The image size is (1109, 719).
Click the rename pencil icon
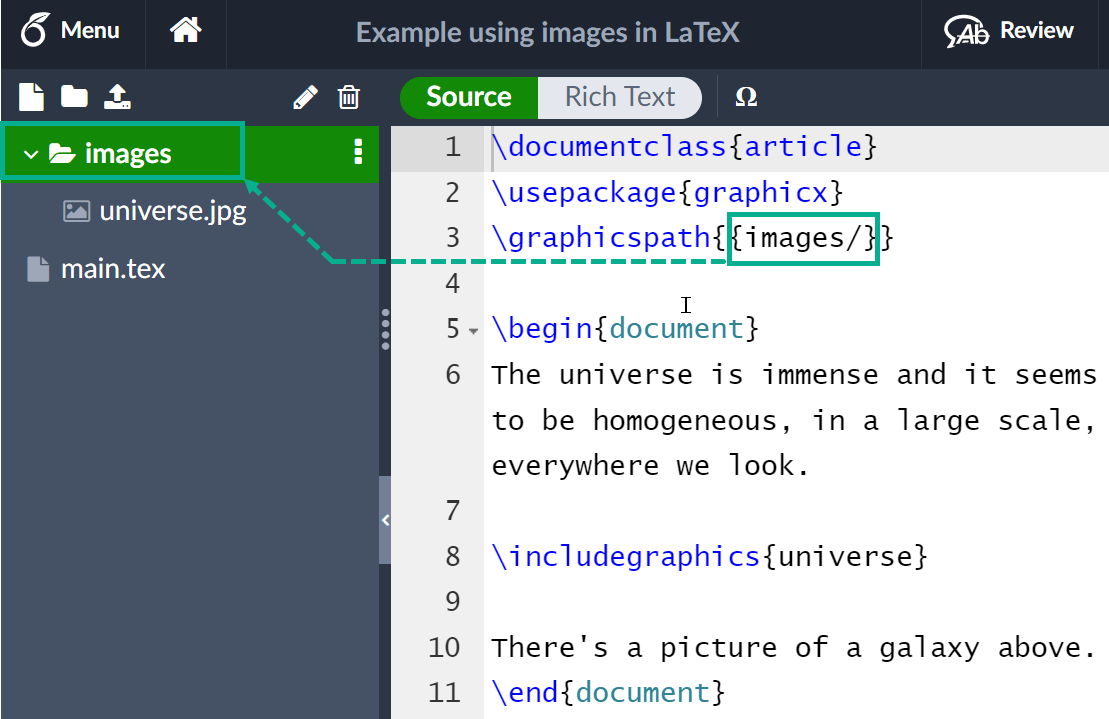coord(305,97)
